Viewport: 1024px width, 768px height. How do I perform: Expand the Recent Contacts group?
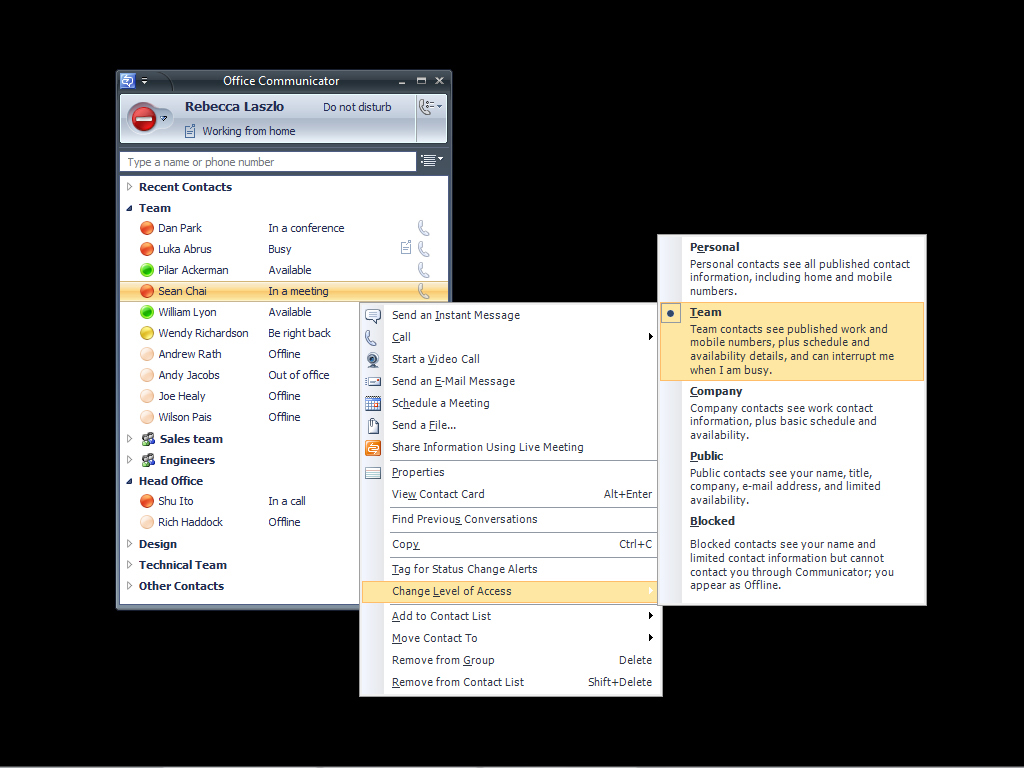pos(129,187)
